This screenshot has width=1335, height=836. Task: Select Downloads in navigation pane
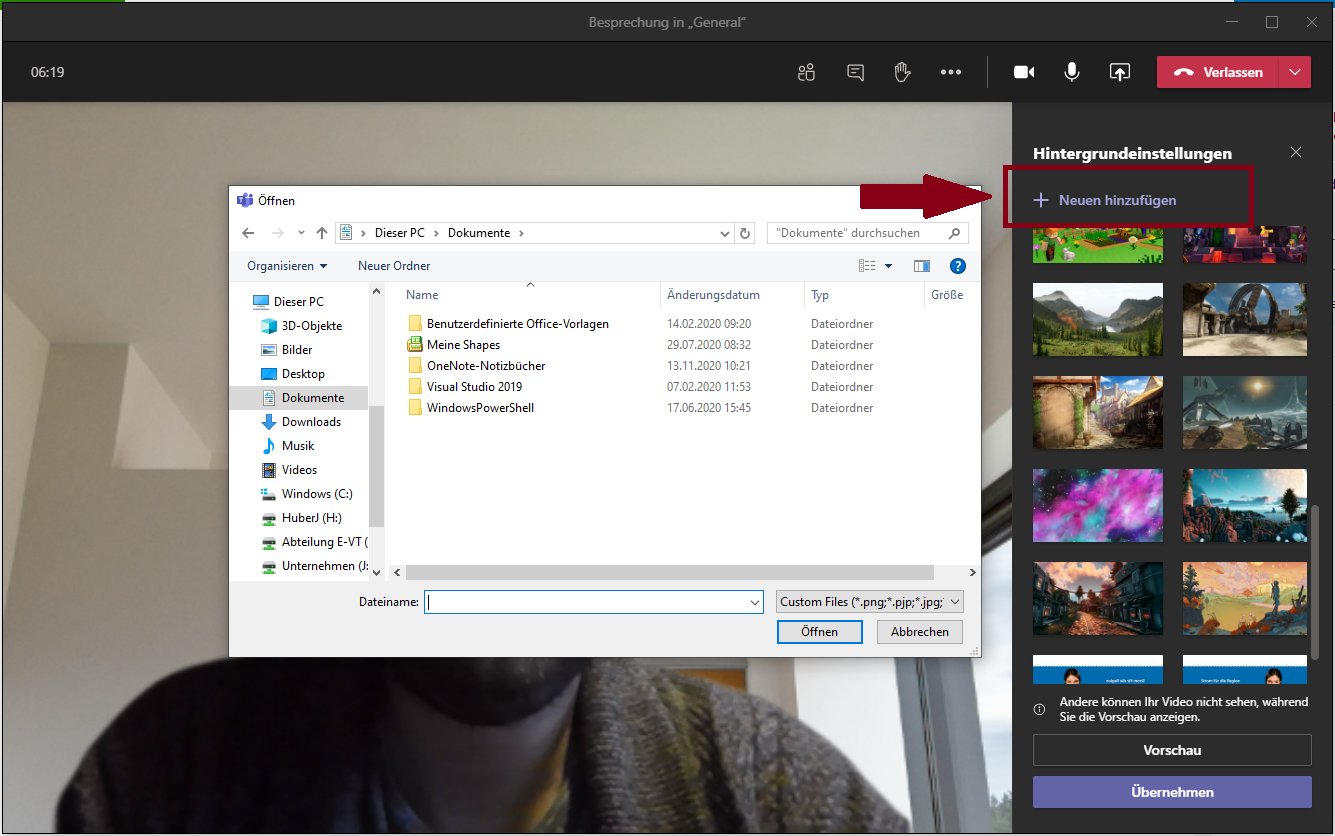coord(311,422)
